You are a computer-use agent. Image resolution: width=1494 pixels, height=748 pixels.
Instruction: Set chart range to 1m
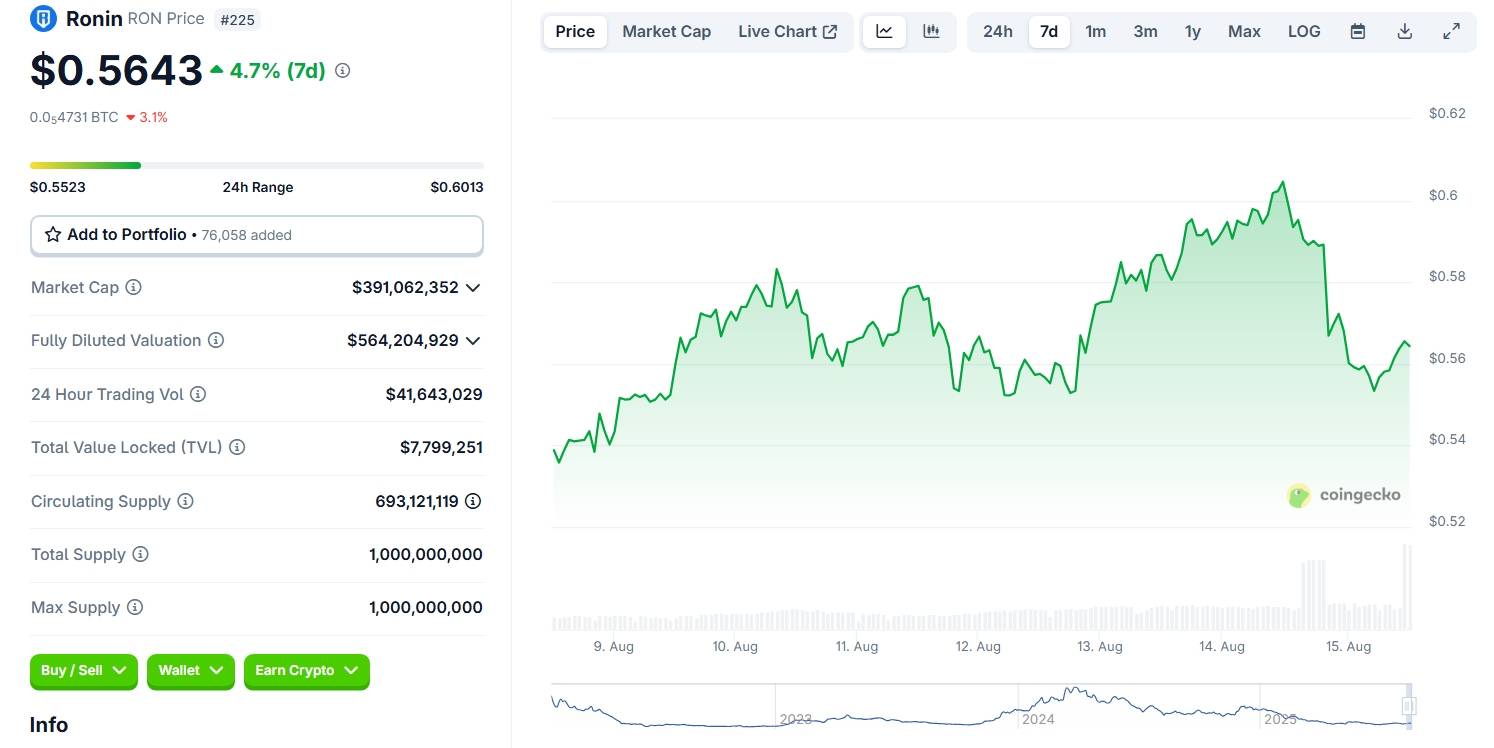[1096, 31]
